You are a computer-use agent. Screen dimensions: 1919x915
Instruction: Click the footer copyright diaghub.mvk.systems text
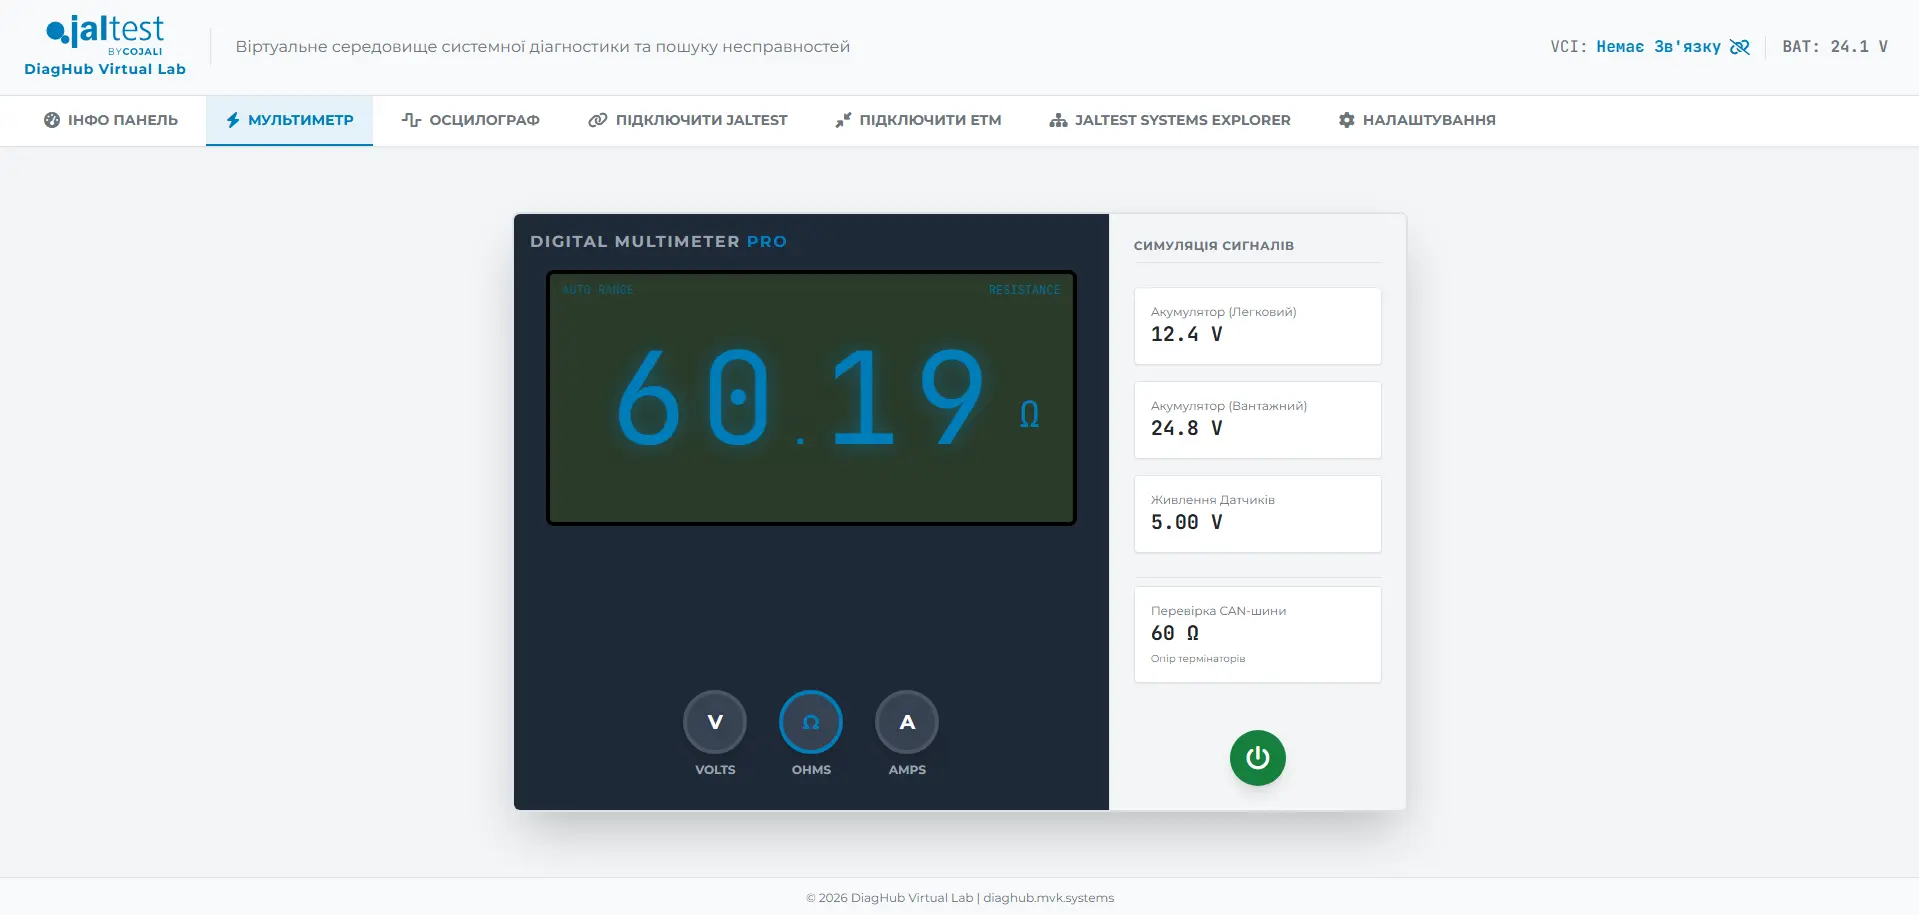tap(960, 898)
